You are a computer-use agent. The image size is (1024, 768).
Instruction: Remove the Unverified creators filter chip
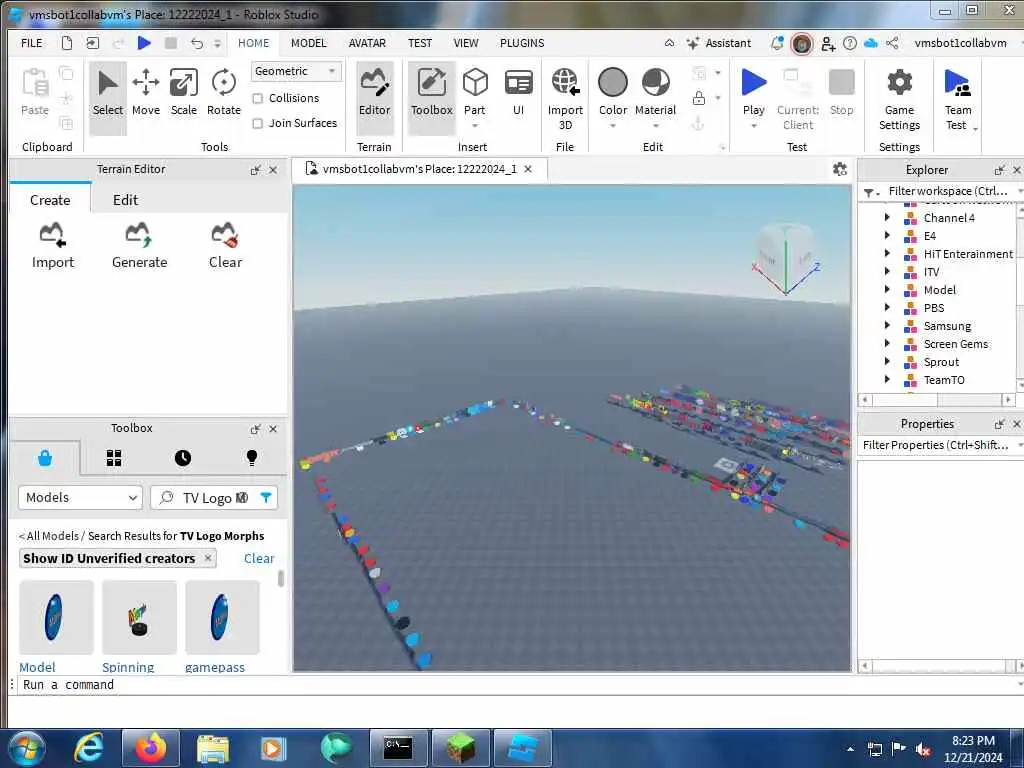[x=208, y=558]
